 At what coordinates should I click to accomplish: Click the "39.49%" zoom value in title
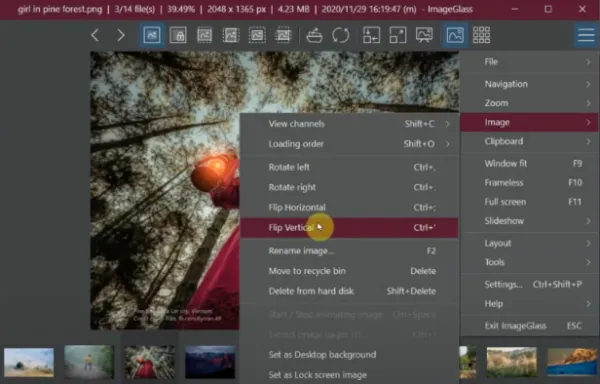[181, 9]
